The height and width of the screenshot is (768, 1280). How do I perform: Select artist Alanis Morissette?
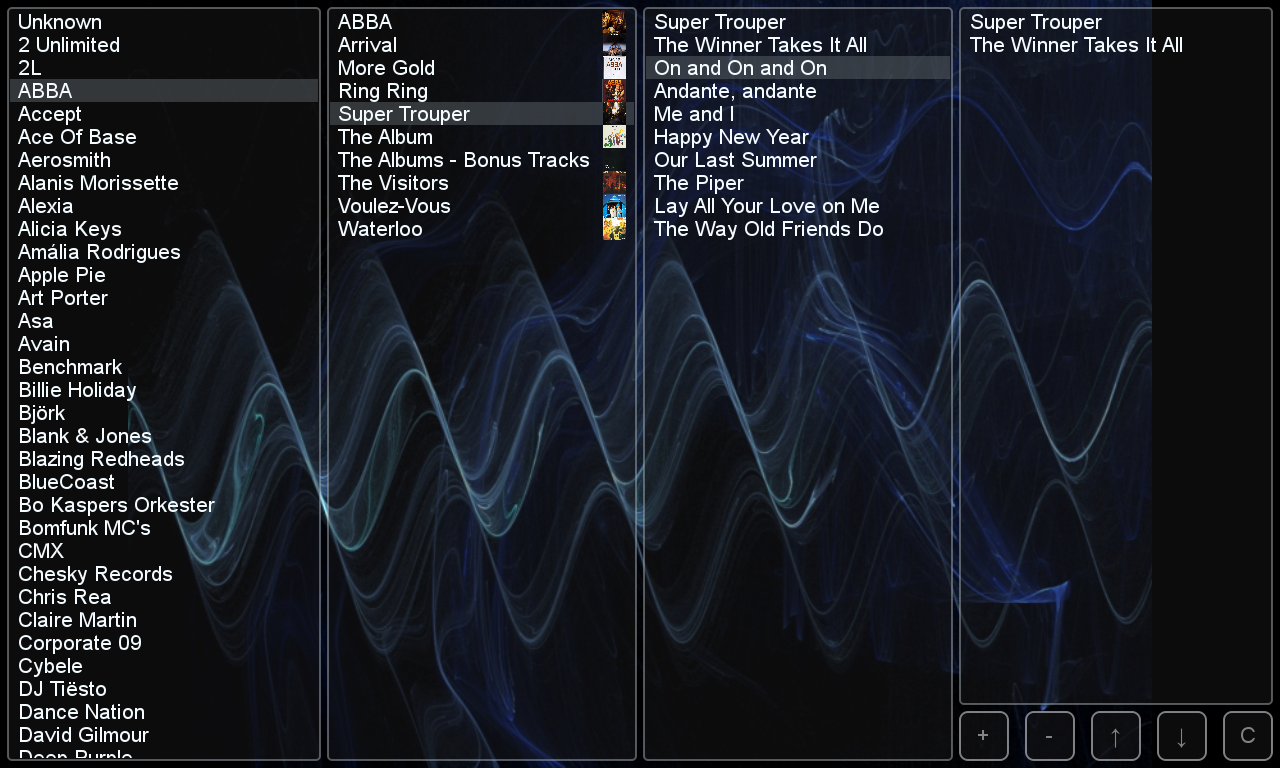click(x=164, y=183)
